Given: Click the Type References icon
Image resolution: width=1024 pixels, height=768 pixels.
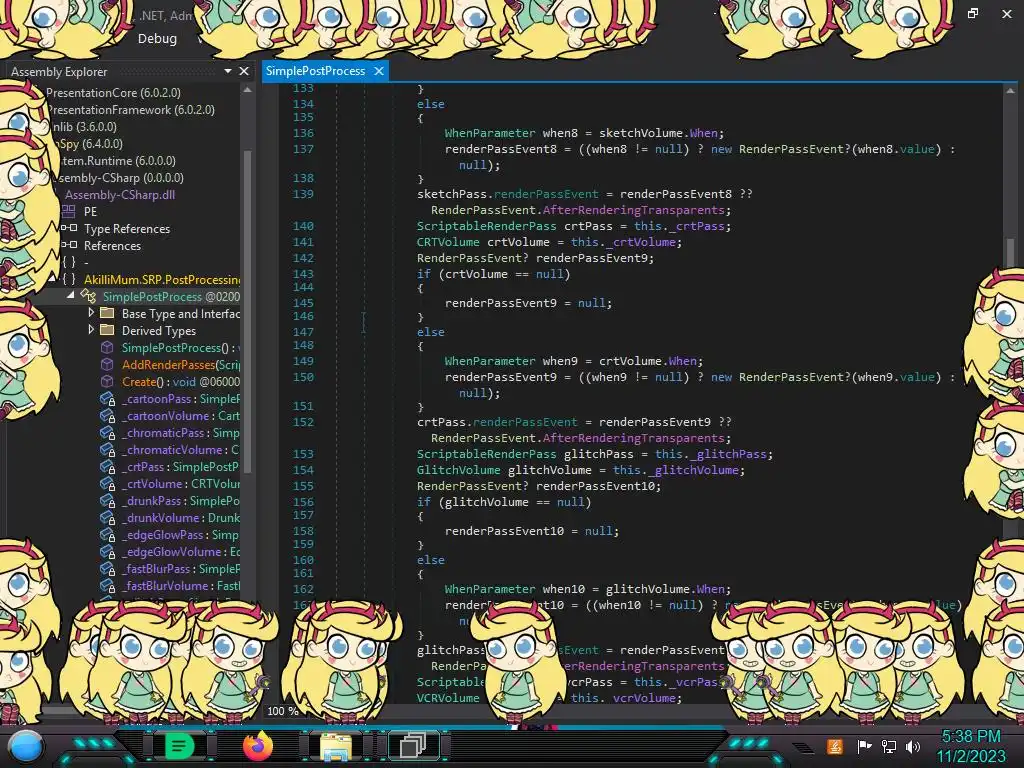Looking at the screenshot, I should (69, 229).
